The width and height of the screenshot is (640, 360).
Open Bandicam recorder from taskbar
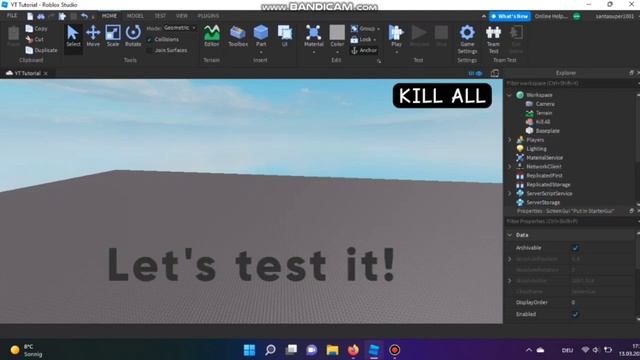[395, 350]
